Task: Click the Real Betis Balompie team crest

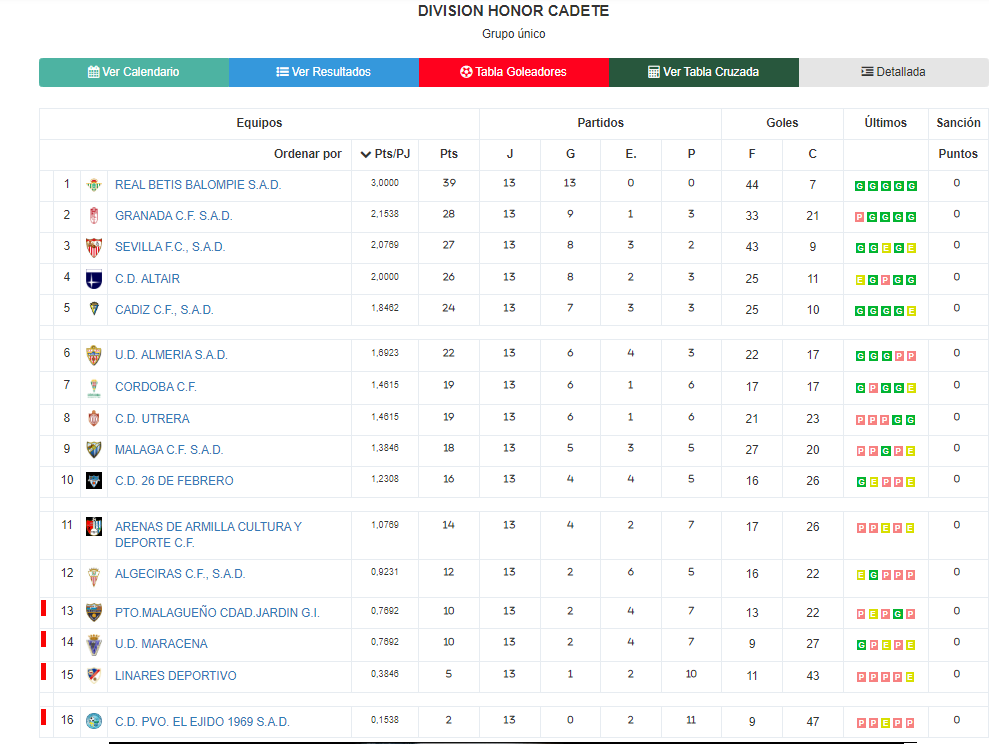Action: (94, 185)
